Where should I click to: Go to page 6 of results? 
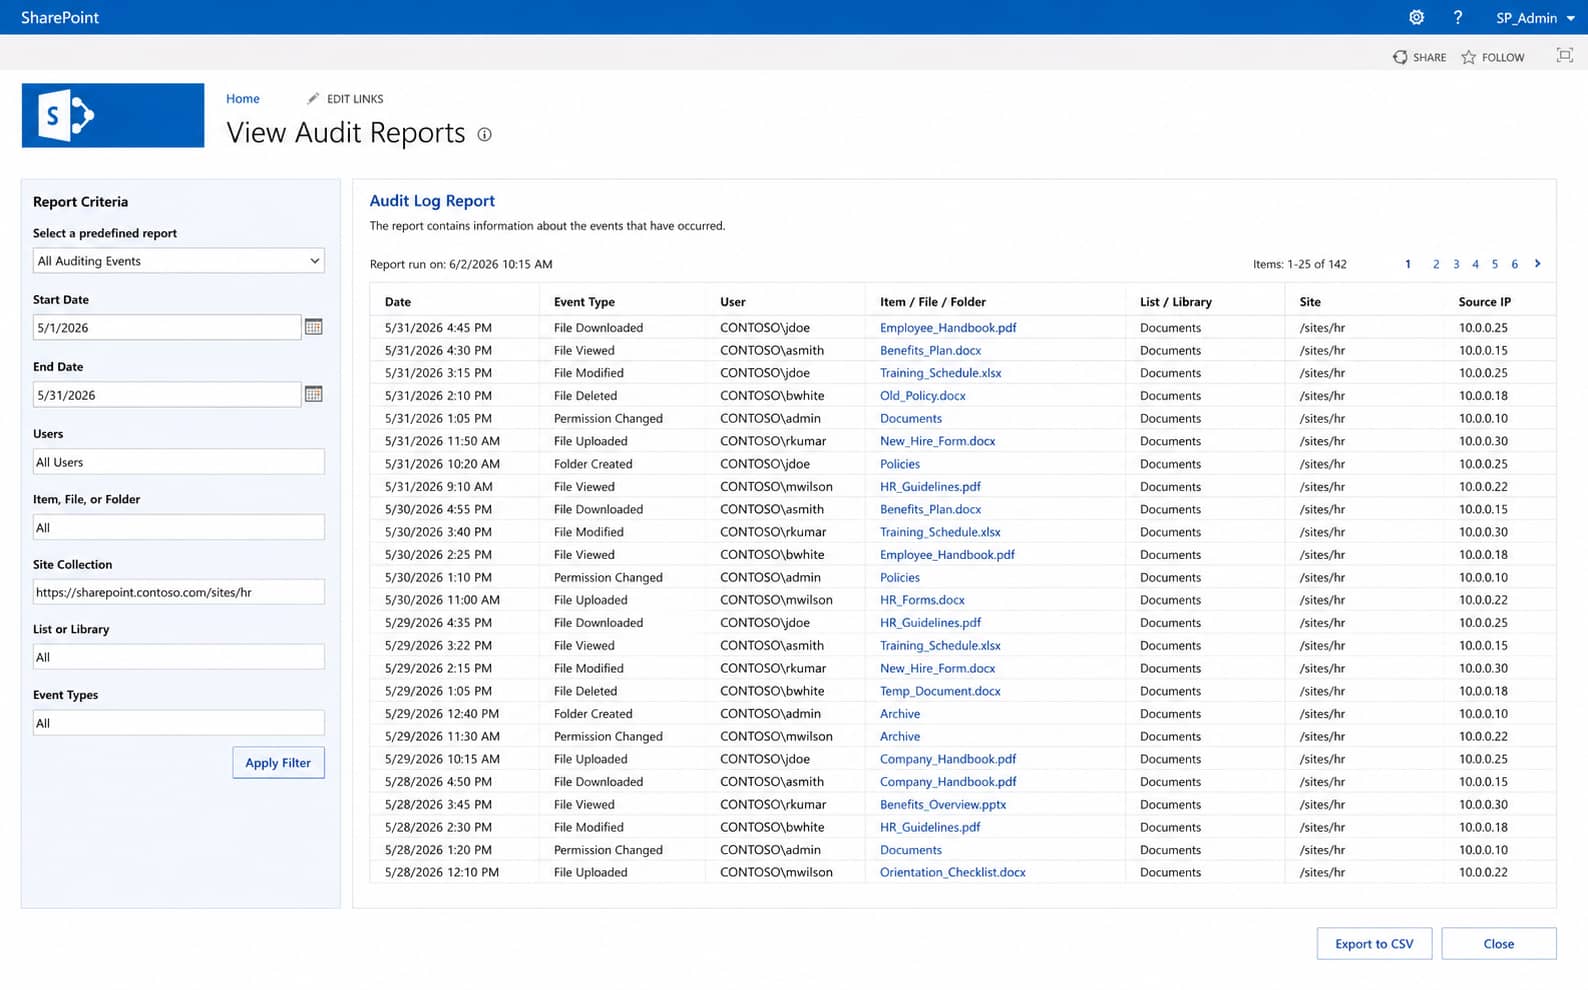pos(1515,264)
